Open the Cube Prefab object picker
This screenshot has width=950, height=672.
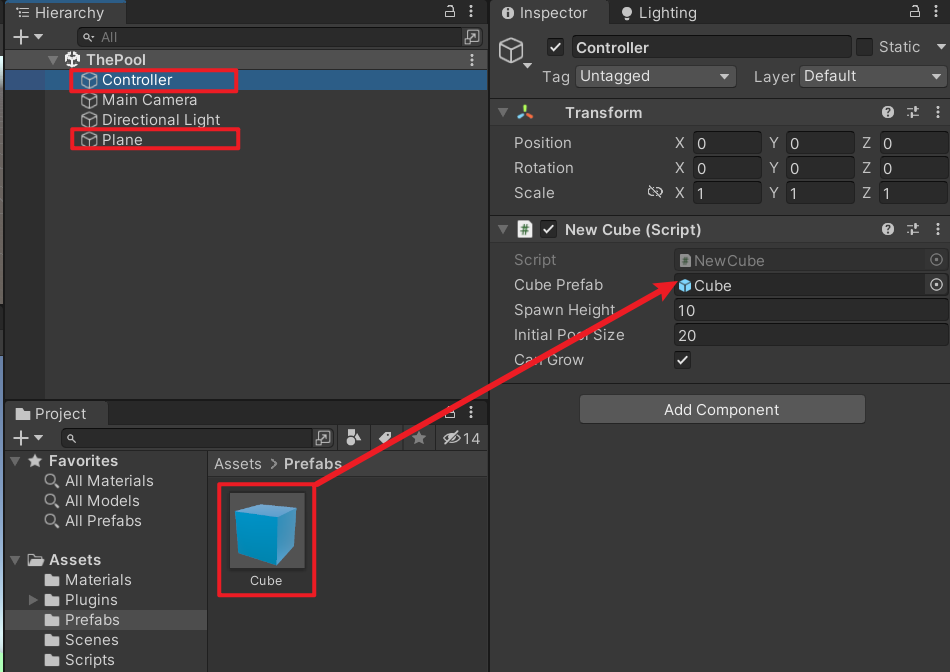pyautogui.click(x=936, y=285)
